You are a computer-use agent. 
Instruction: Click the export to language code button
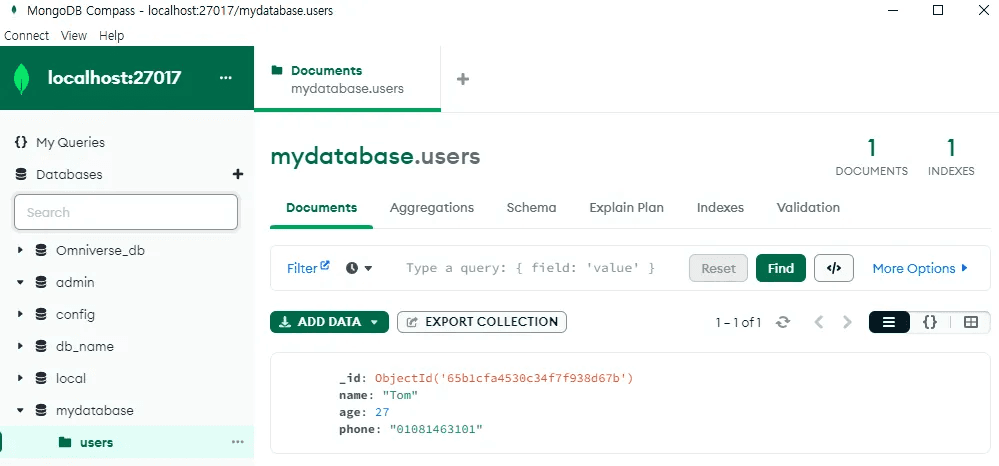pos(834,268)
